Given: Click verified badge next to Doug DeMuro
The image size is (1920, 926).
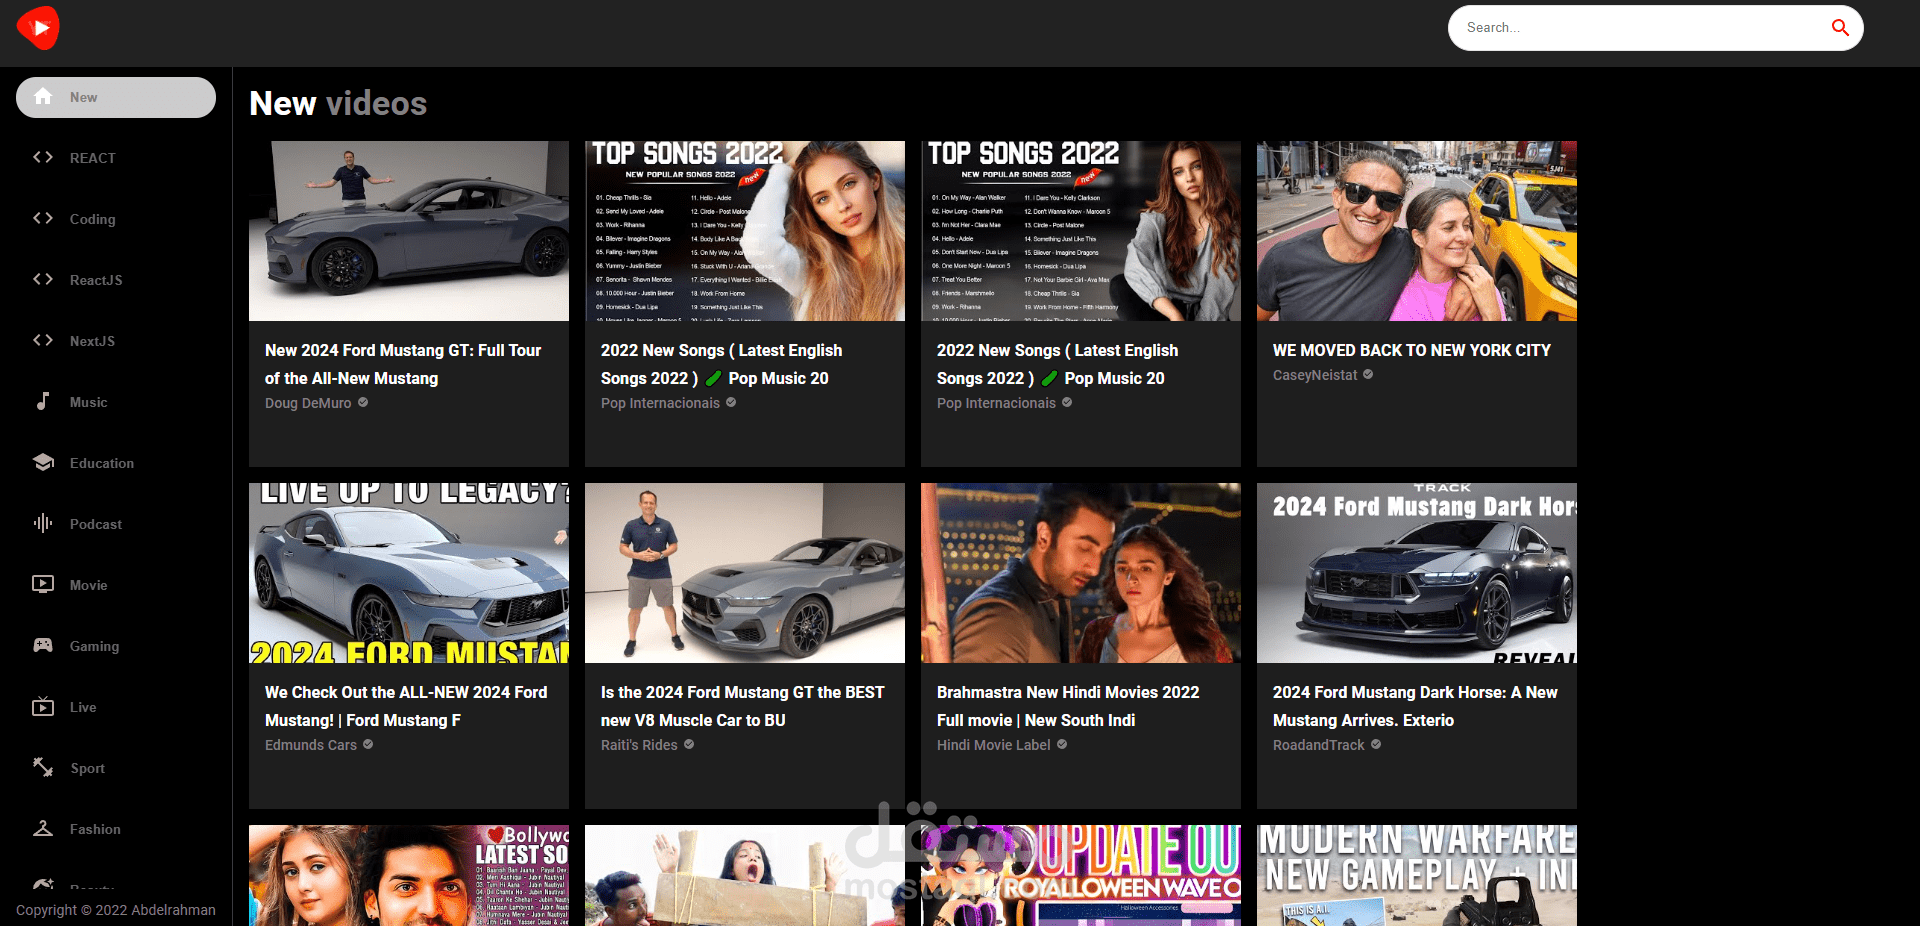Looking at the screenshot, I should point(363,402).
